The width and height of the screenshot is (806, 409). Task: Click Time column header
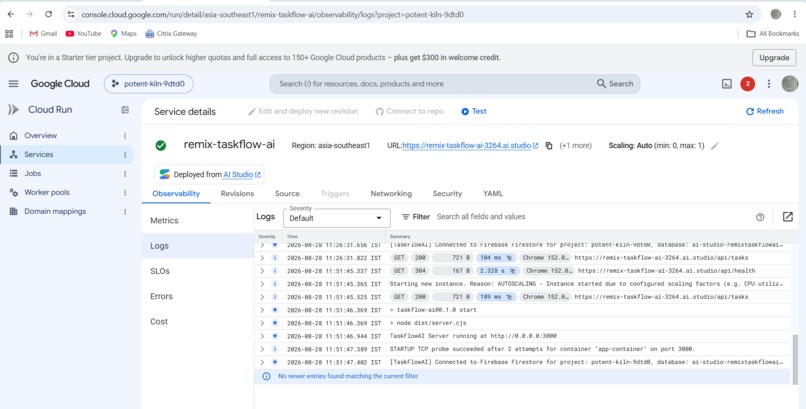[292, 236]
